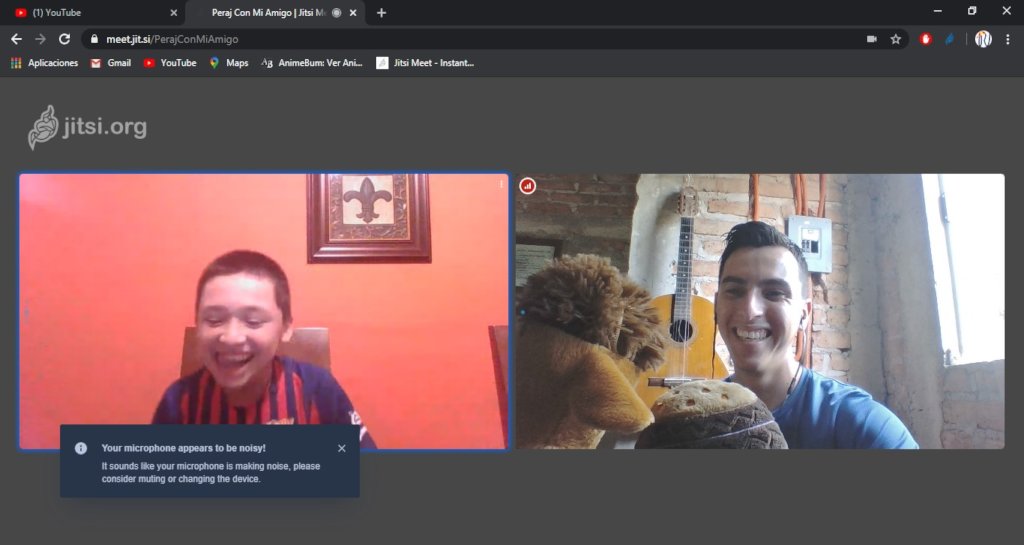1024x545 pixels.
Task: Open camera permission indicator in address bar
Action: tap(872, 39)
